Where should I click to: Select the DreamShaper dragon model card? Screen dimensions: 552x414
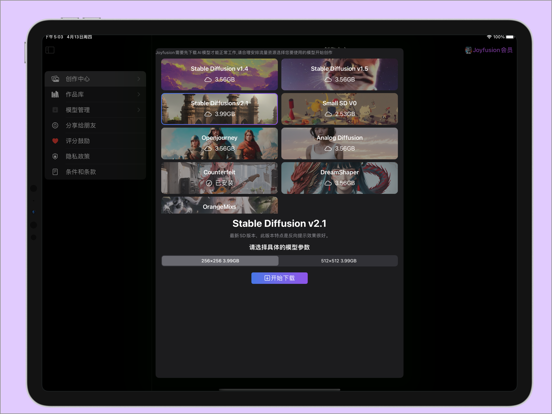(339, 178)
